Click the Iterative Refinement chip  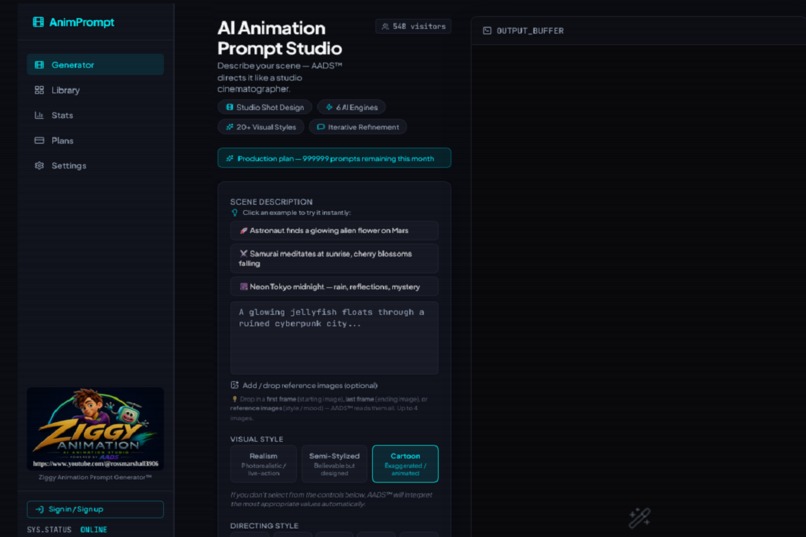coord(358,127)
